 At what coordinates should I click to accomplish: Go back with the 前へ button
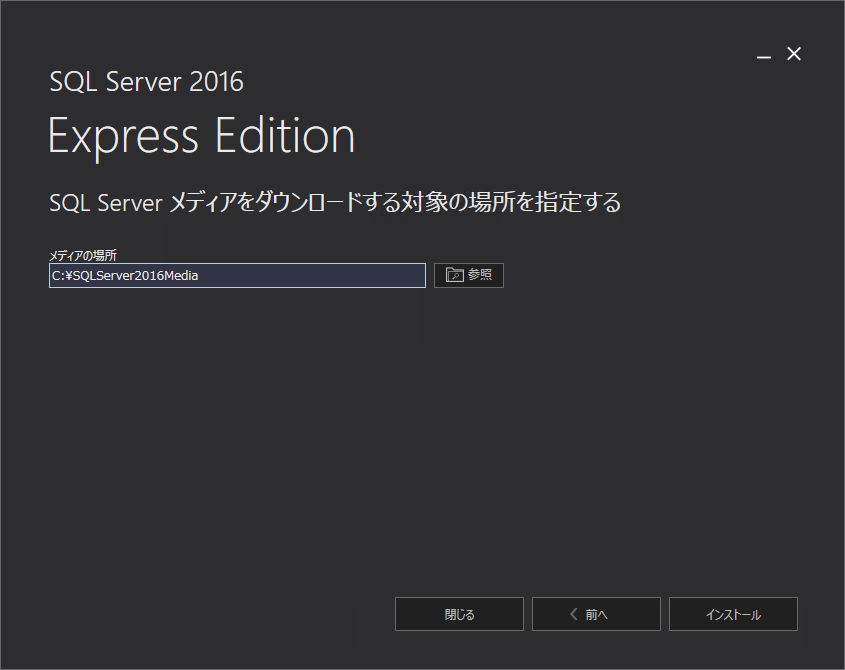[x=596, y=614]
